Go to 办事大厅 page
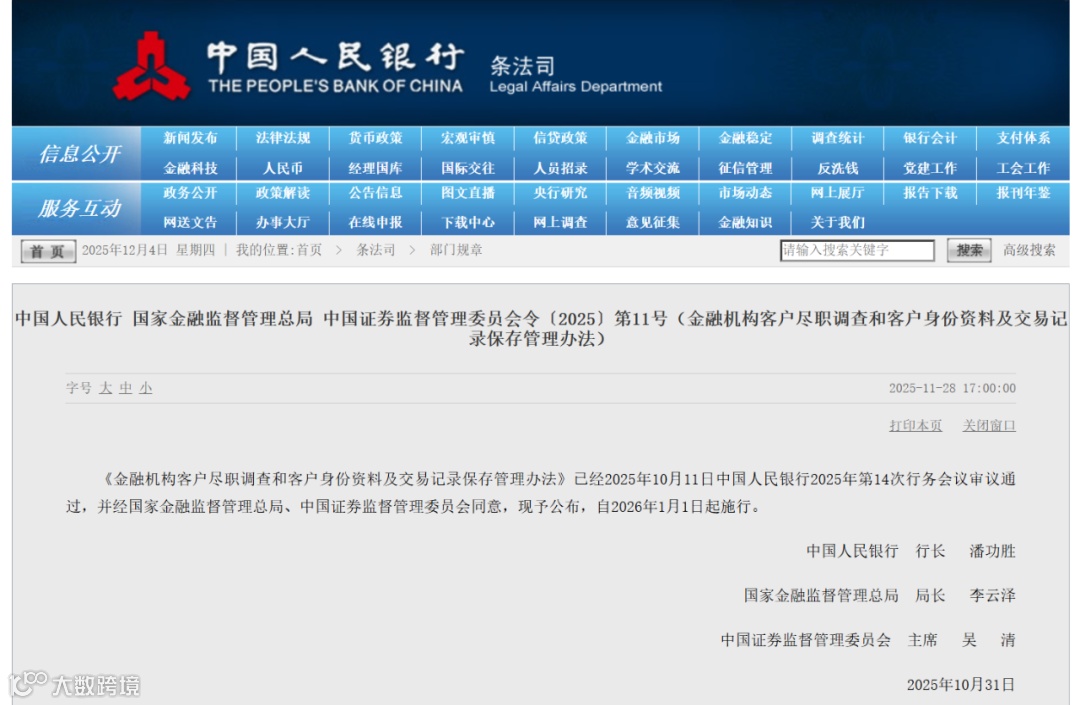The image size is (1080, 705). pyautogui.click(x=283, y=222)
